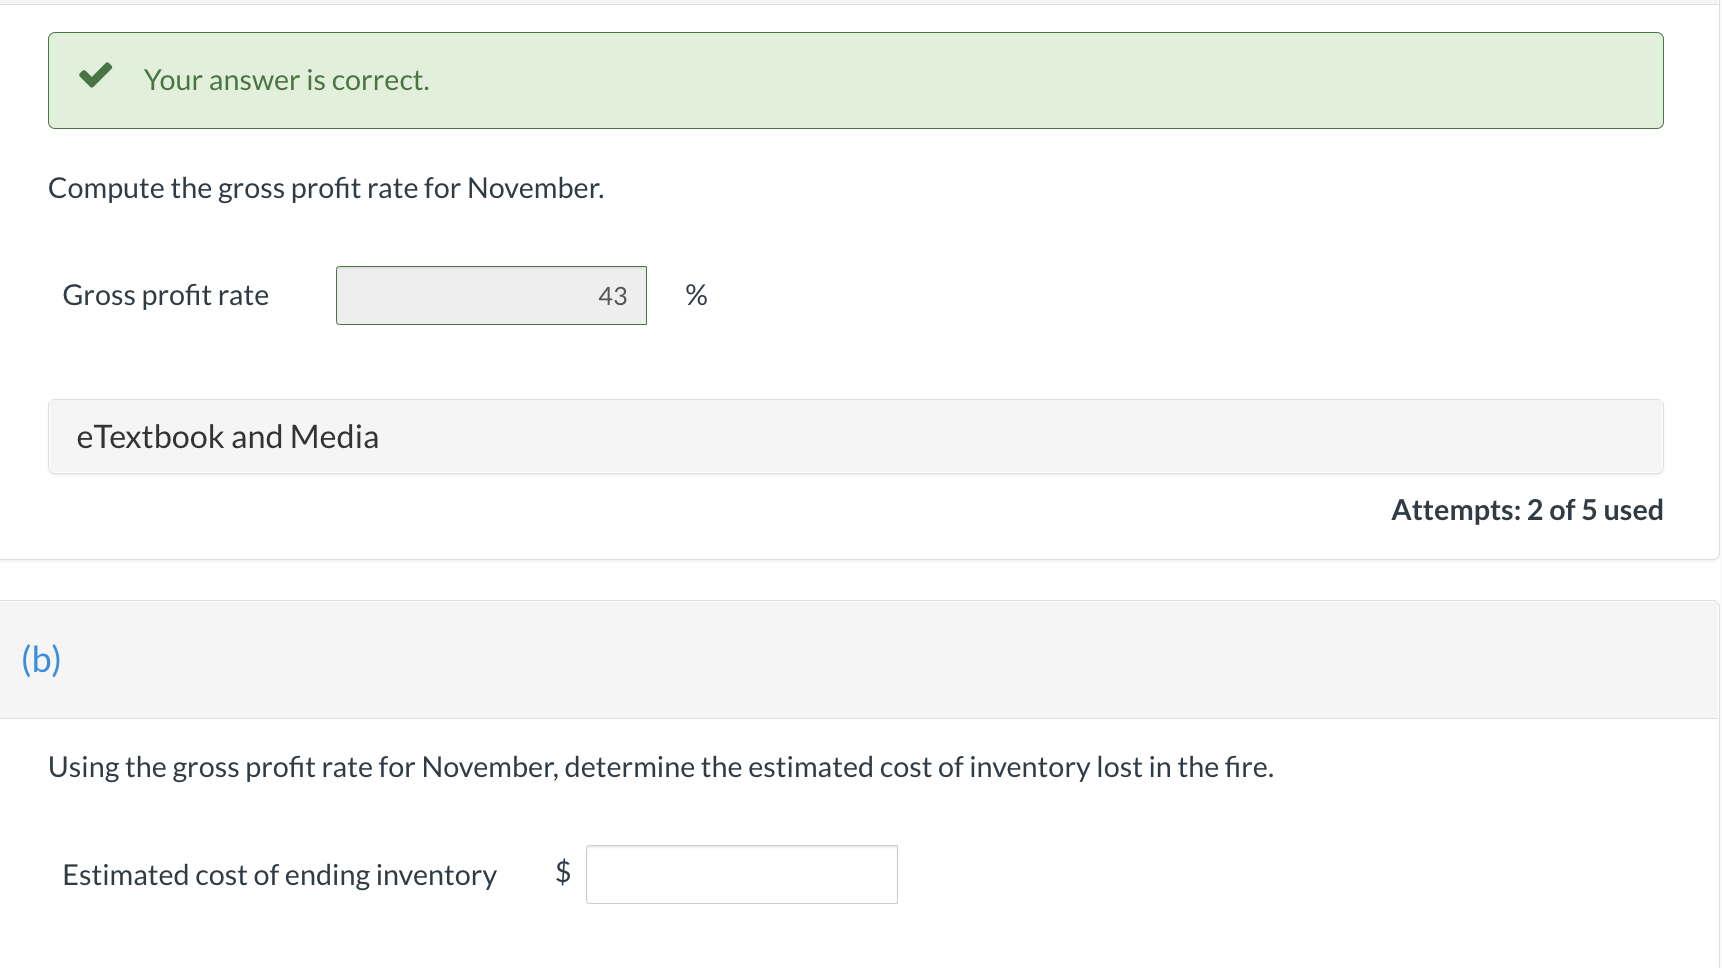Click the Estimated cost of ending inventory field

coord(741,875)
